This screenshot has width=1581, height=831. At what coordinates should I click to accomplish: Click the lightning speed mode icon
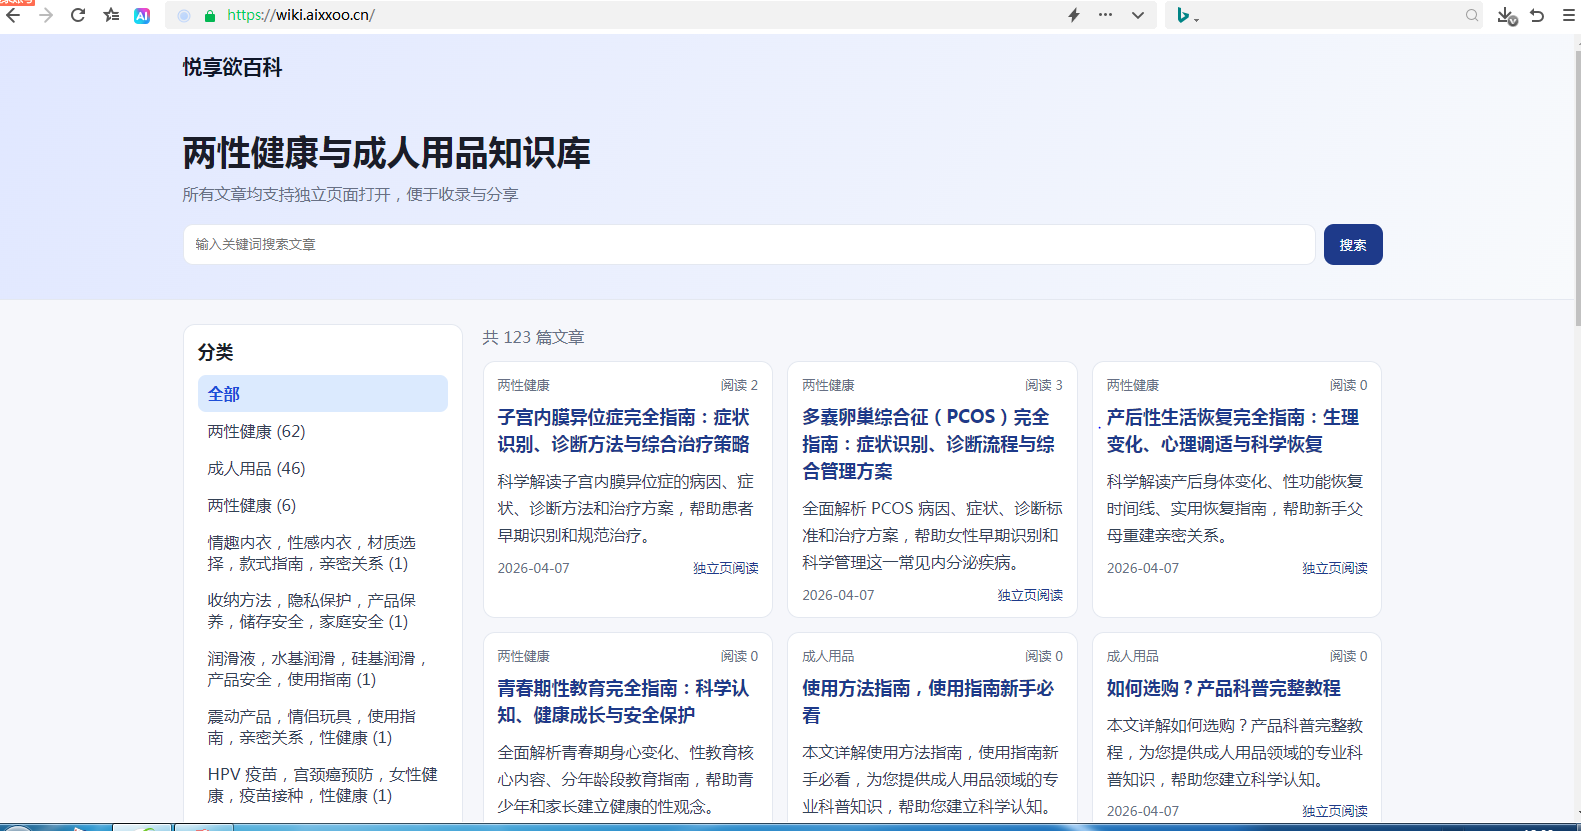pos(1074,15)
